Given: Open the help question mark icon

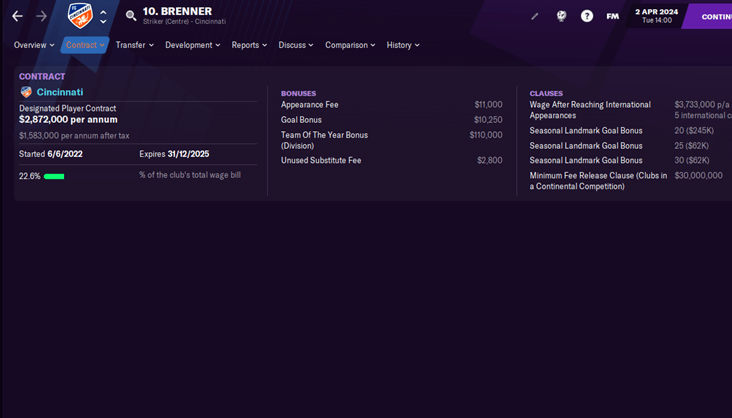Looking at the screenshot, I should [x=587, y=16].
